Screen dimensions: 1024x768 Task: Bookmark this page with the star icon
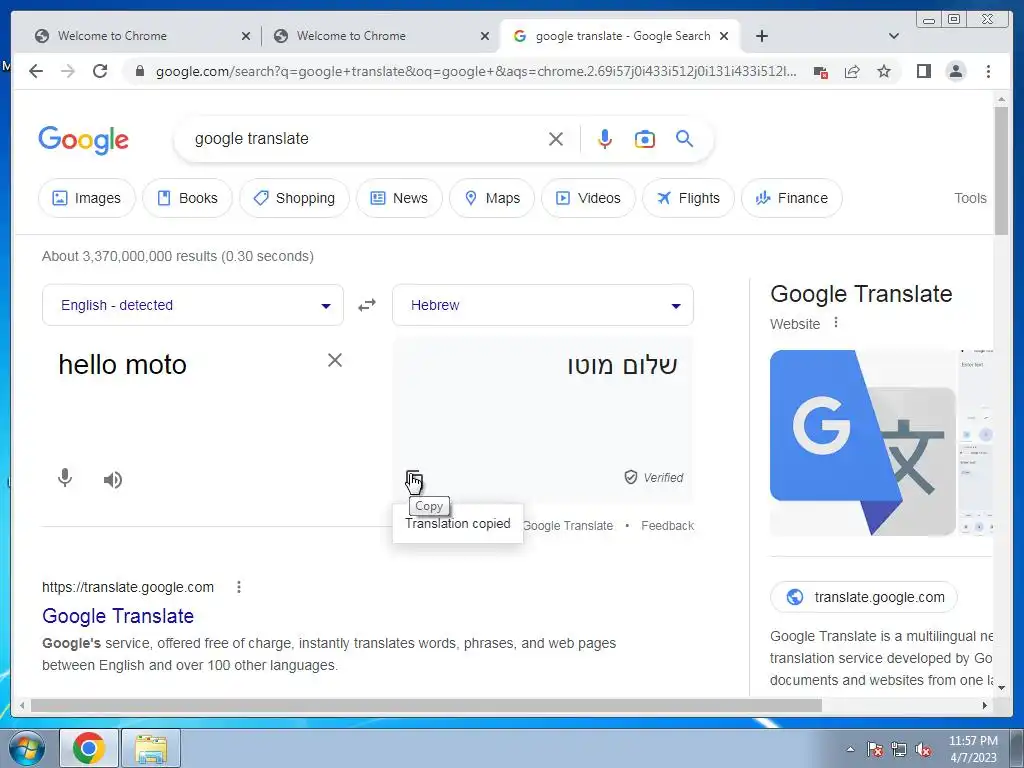[884, 71]
